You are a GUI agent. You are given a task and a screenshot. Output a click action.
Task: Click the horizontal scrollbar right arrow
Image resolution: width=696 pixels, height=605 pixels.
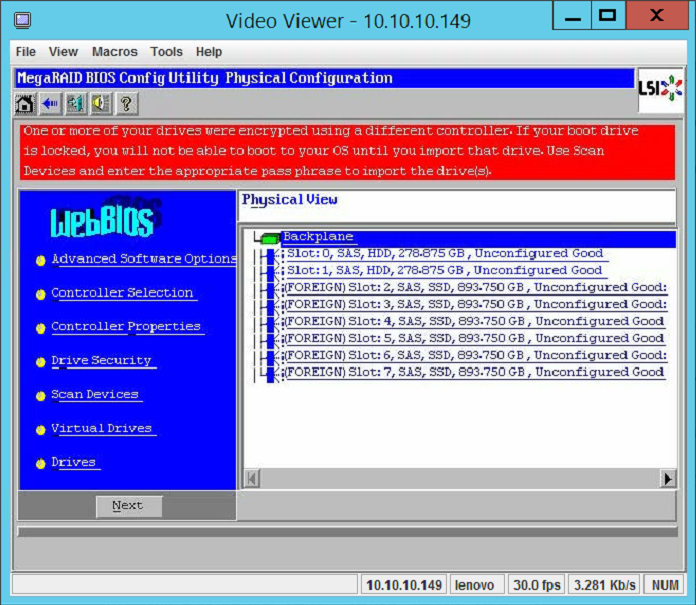point(667,480)
